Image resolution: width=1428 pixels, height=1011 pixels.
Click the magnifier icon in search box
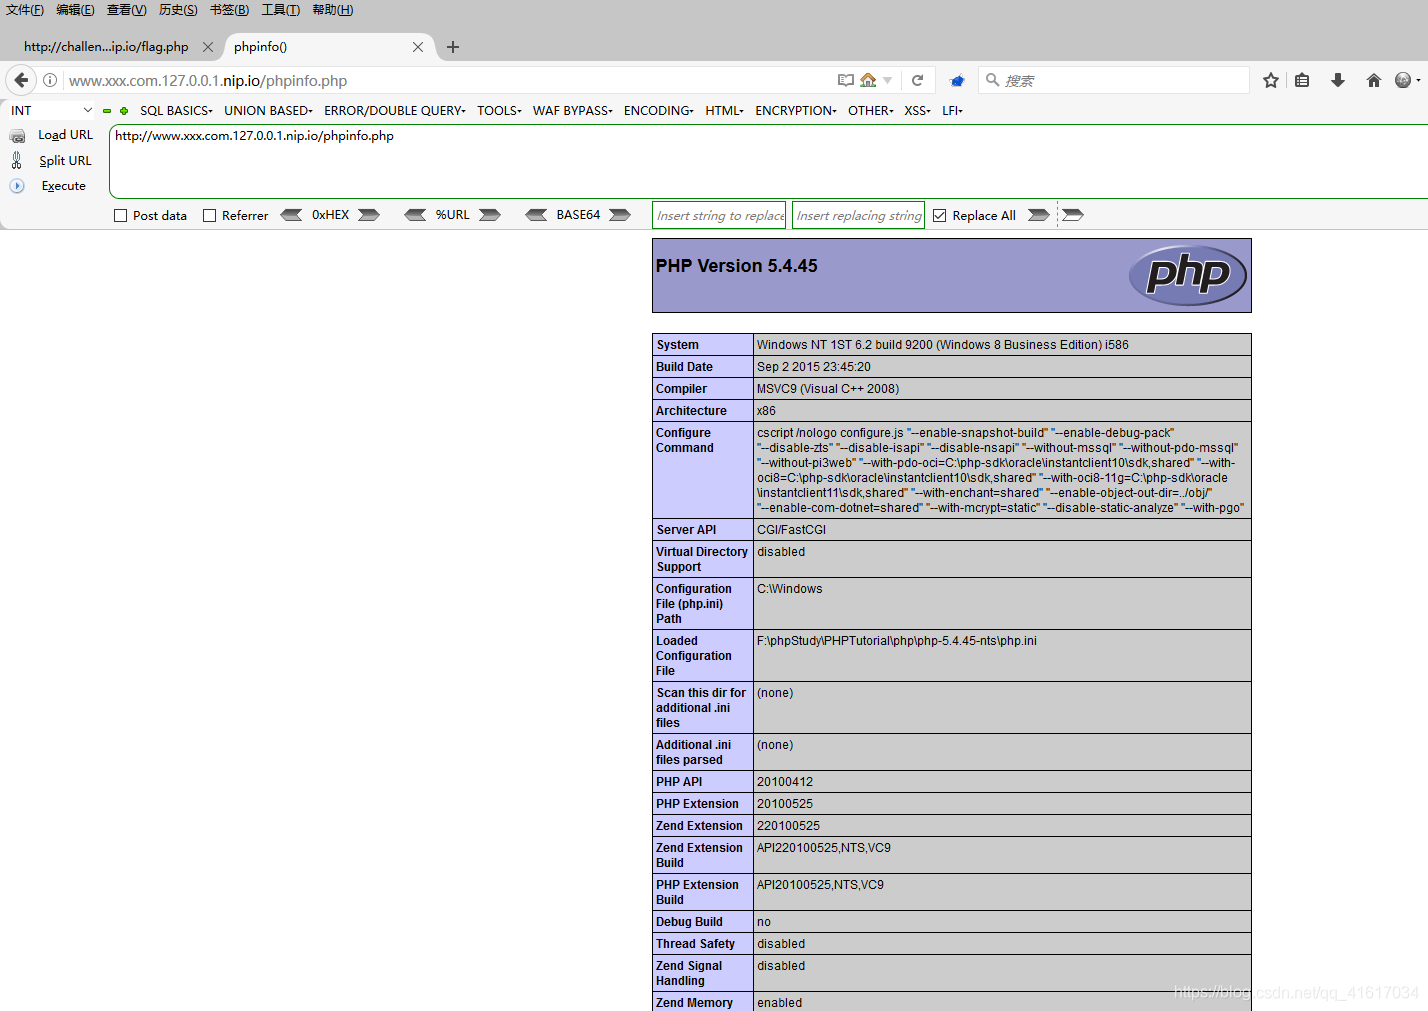click(992, 80)
